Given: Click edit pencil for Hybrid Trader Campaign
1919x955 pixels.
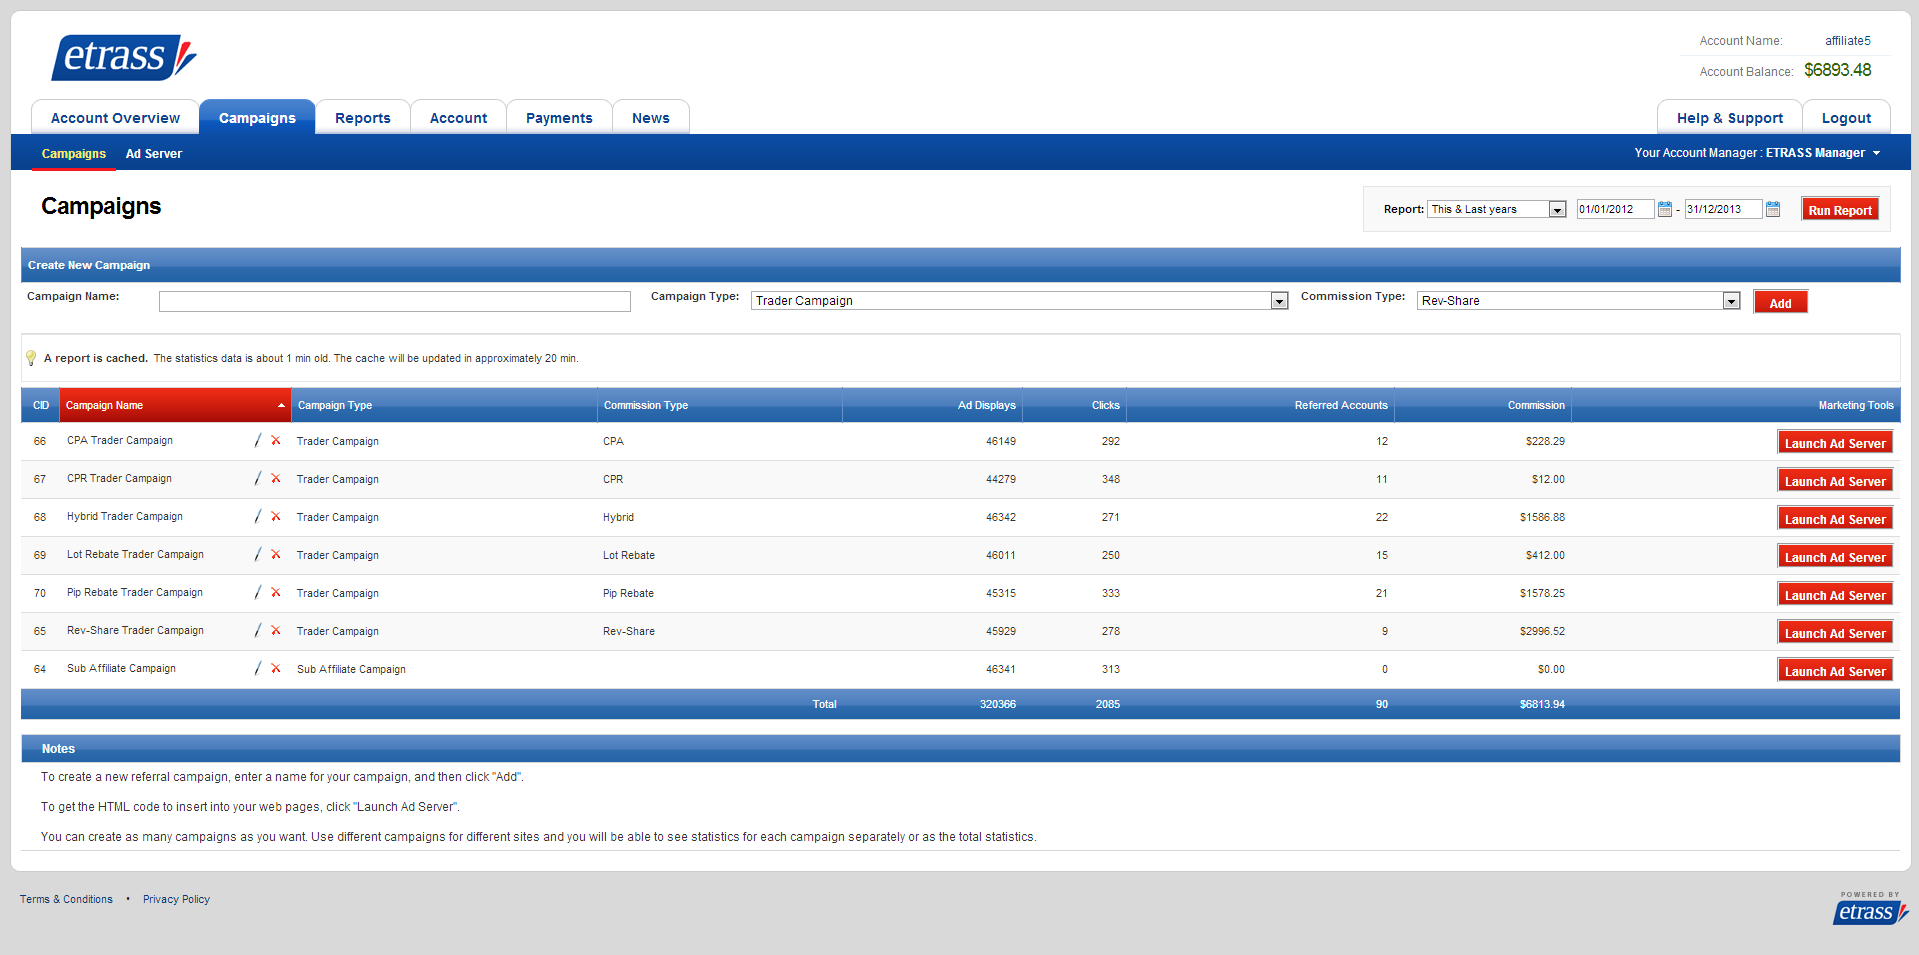Looking at the screenshot, I should click(x=258, y=516).
